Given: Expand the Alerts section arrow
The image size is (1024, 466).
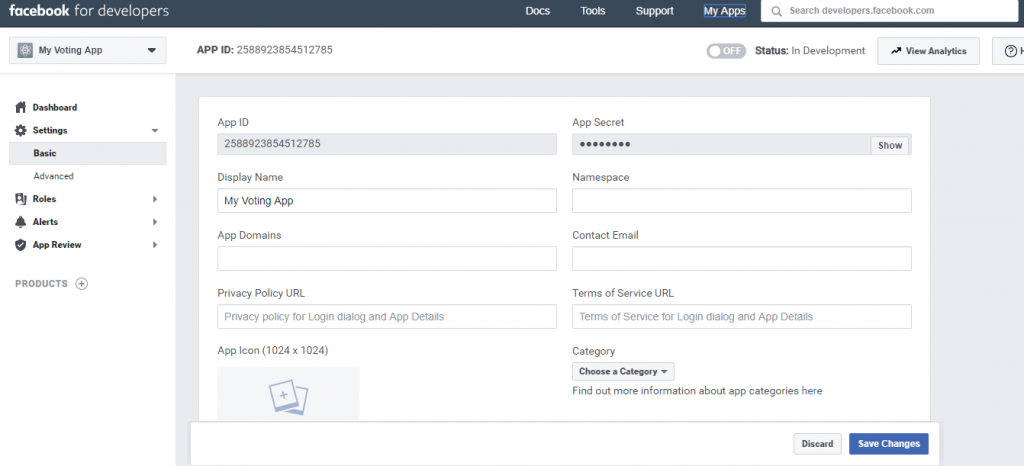Looking at the screenshot, I should coord(155,222).
